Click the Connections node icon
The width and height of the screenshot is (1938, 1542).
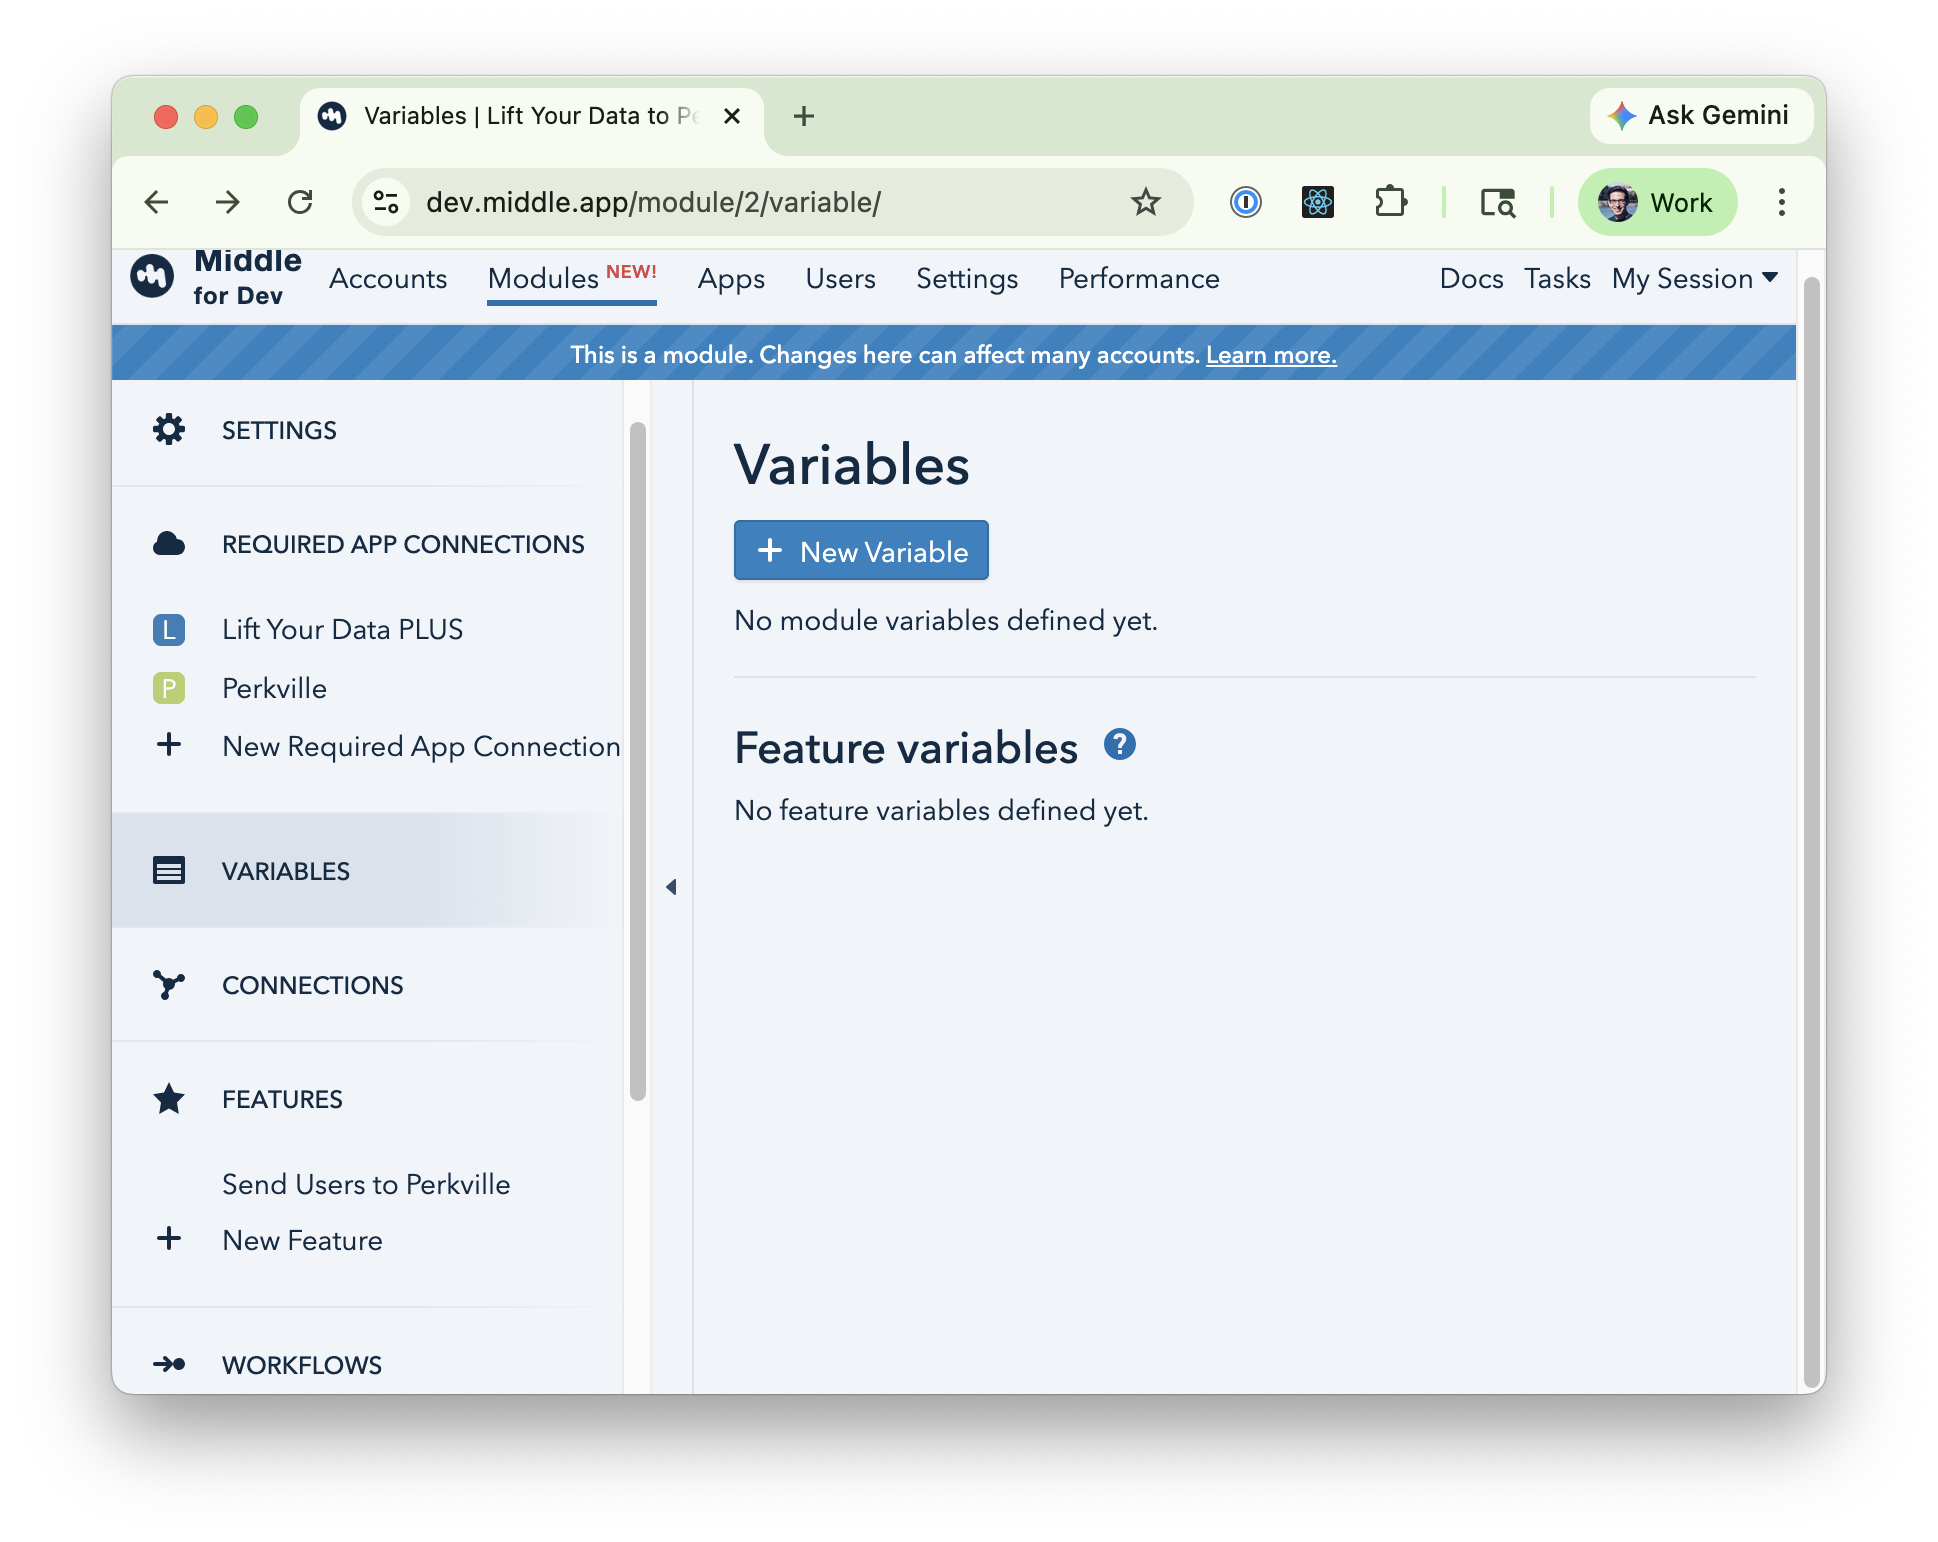(x=169, y=985)
